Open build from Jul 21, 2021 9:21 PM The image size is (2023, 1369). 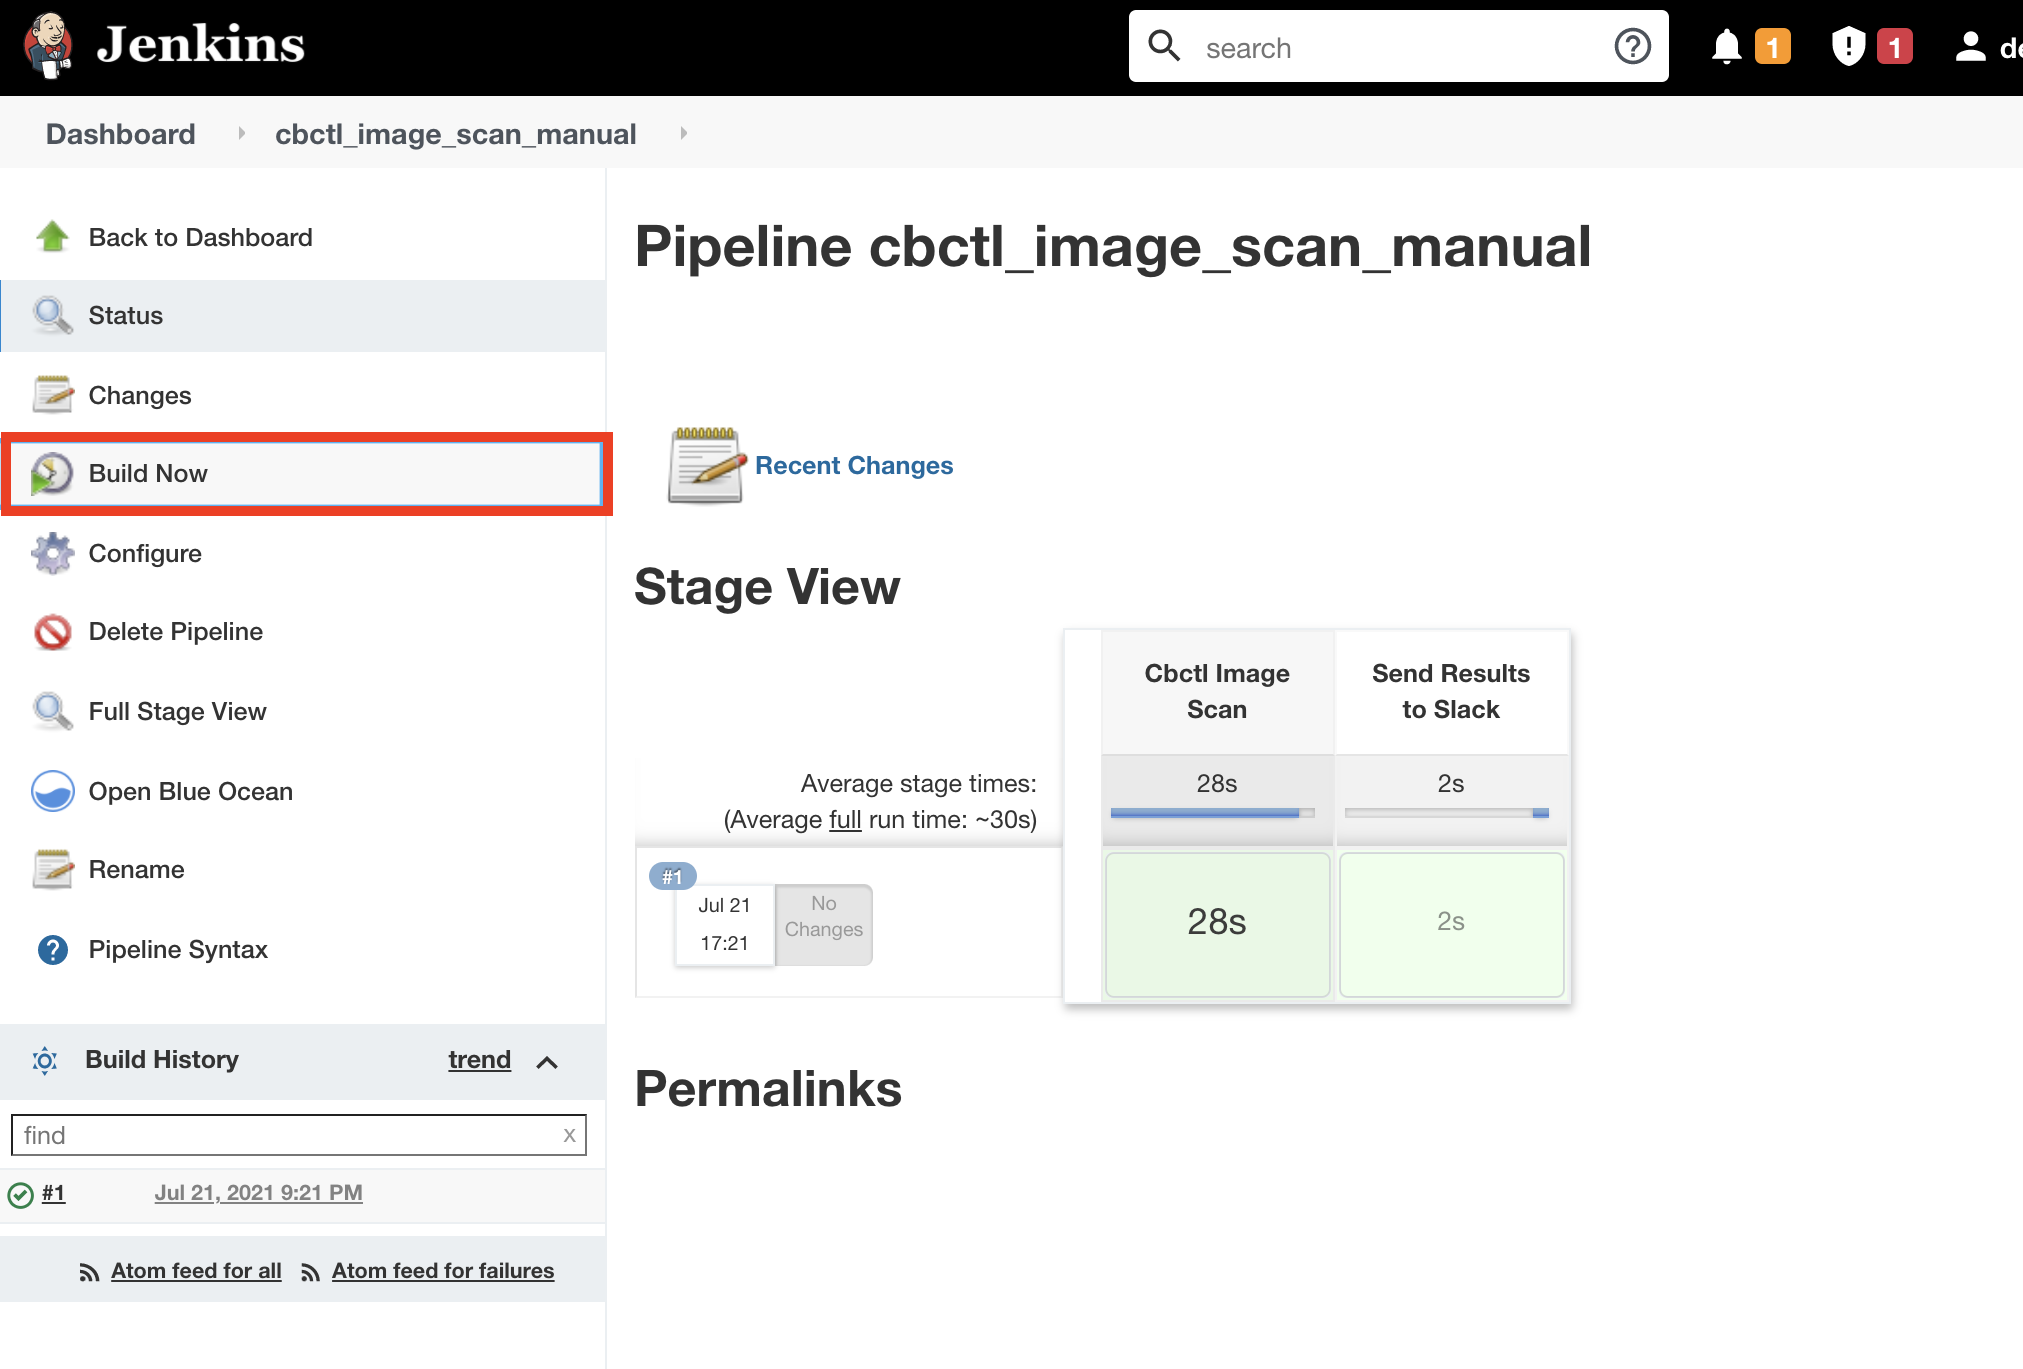pos(258,1192)
